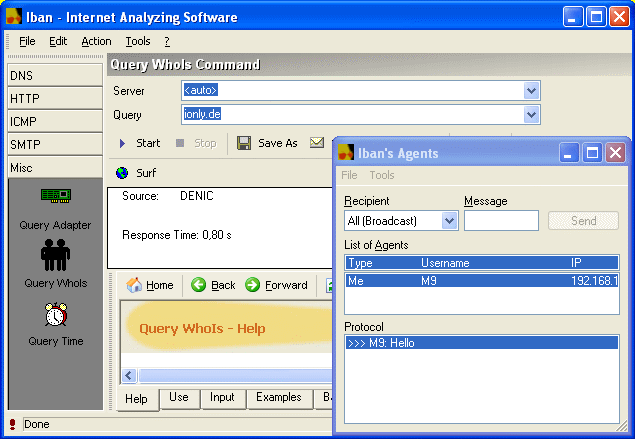Screen dimensions: 635x439
Task: Select the Query WhoIs people icon
Action: pyautogui.click(x=55, y=255)
